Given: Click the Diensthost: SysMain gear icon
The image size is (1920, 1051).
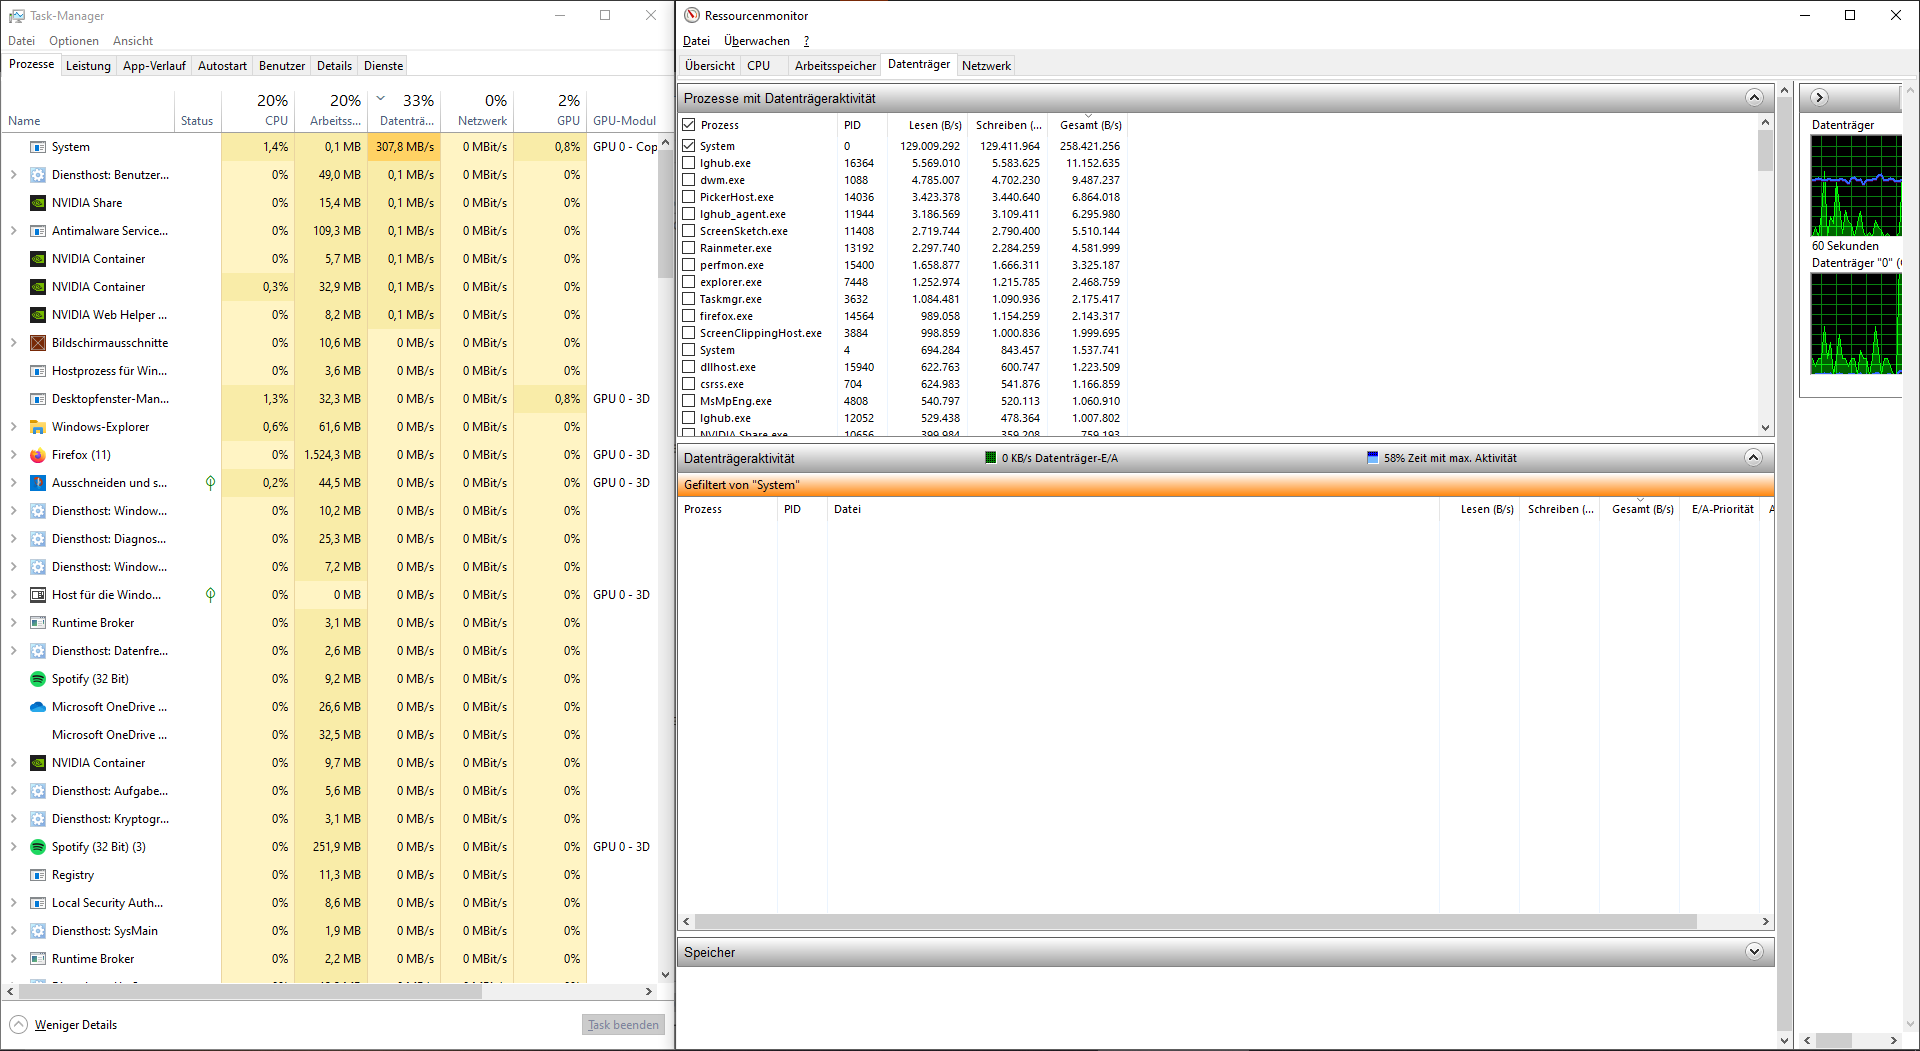Looking at the screenshot, I should [x=38, y=931].
